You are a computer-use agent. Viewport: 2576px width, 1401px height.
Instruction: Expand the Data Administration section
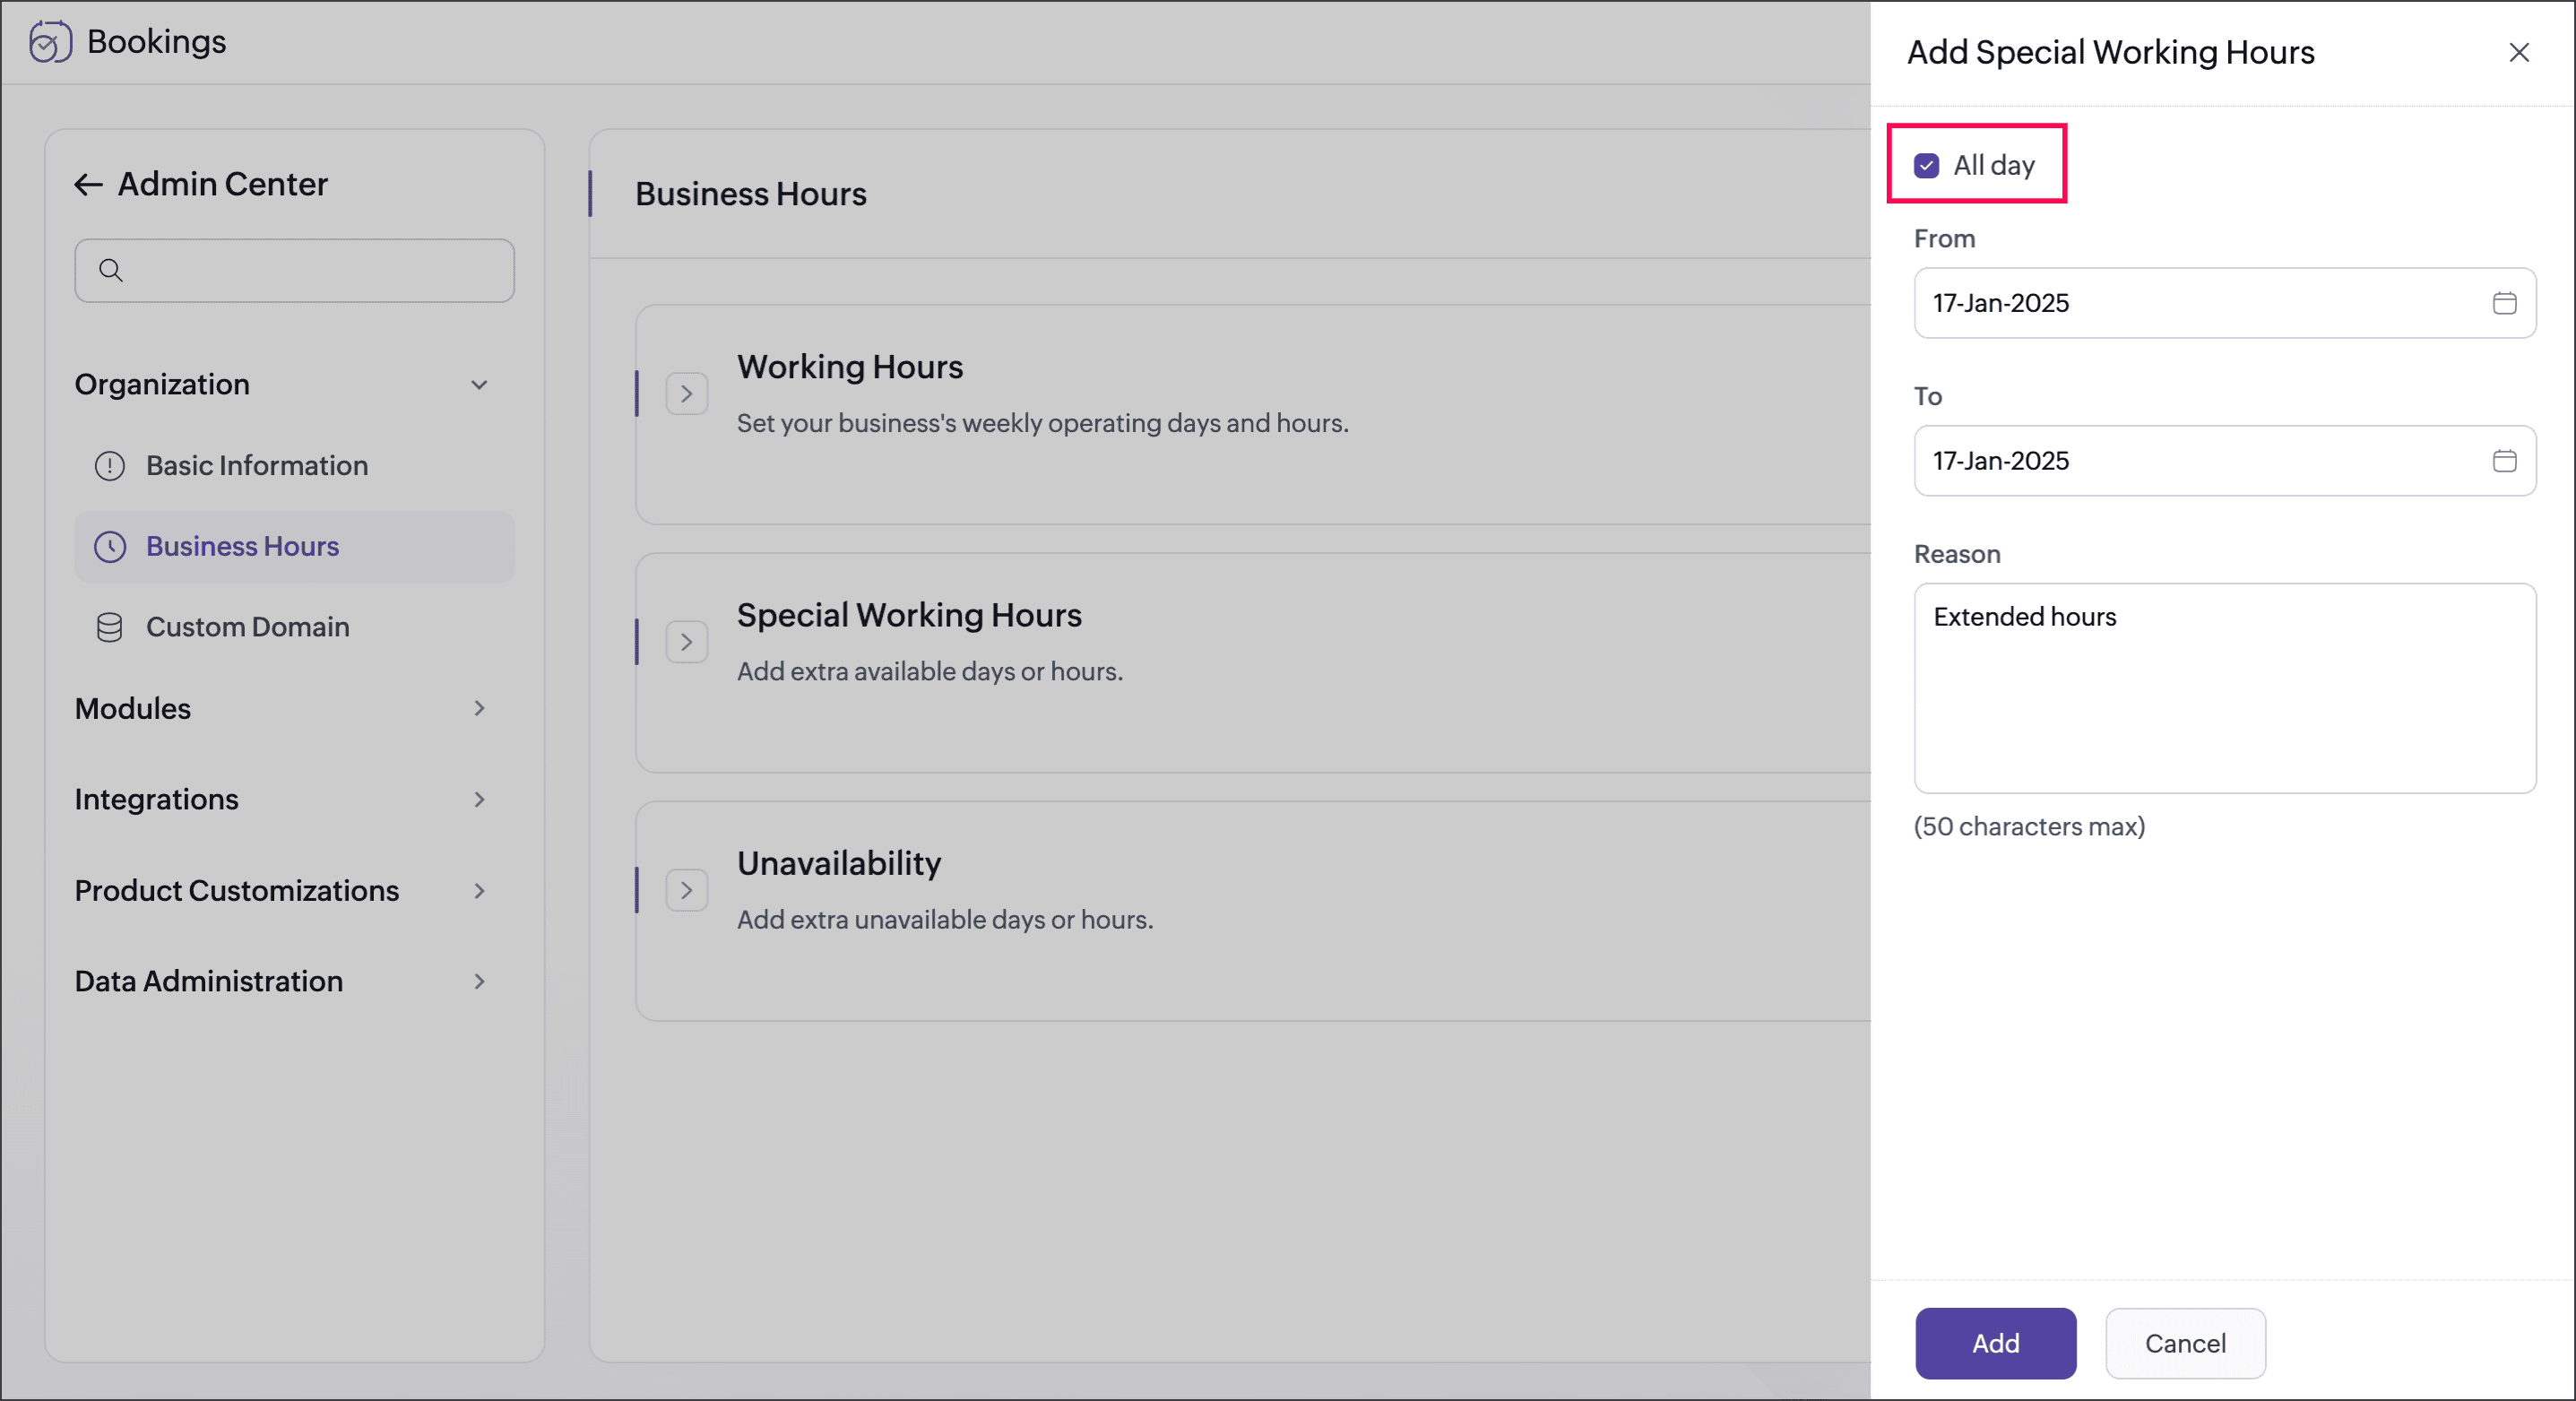pos(479,982)
